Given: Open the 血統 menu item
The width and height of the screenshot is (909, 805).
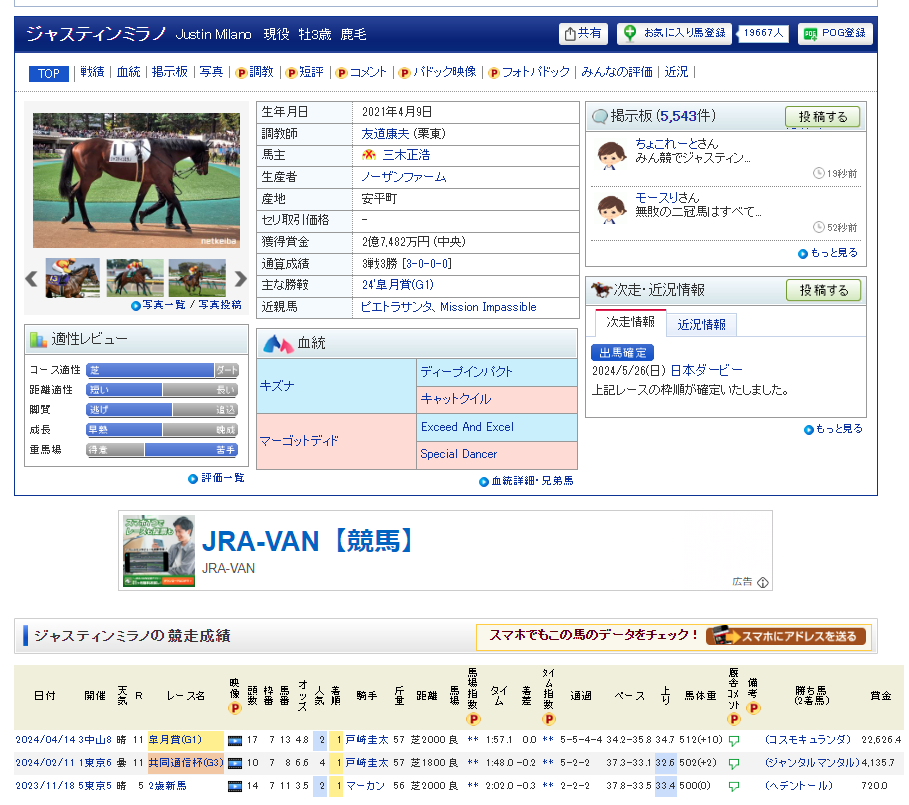Looking at the screenshot, I should (128, 72).
